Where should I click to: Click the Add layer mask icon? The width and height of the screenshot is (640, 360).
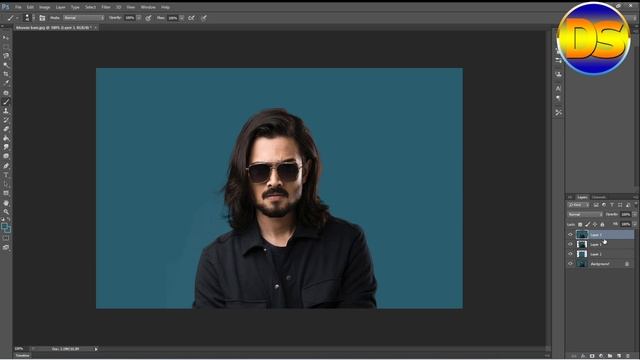click(x=592, y=356)
